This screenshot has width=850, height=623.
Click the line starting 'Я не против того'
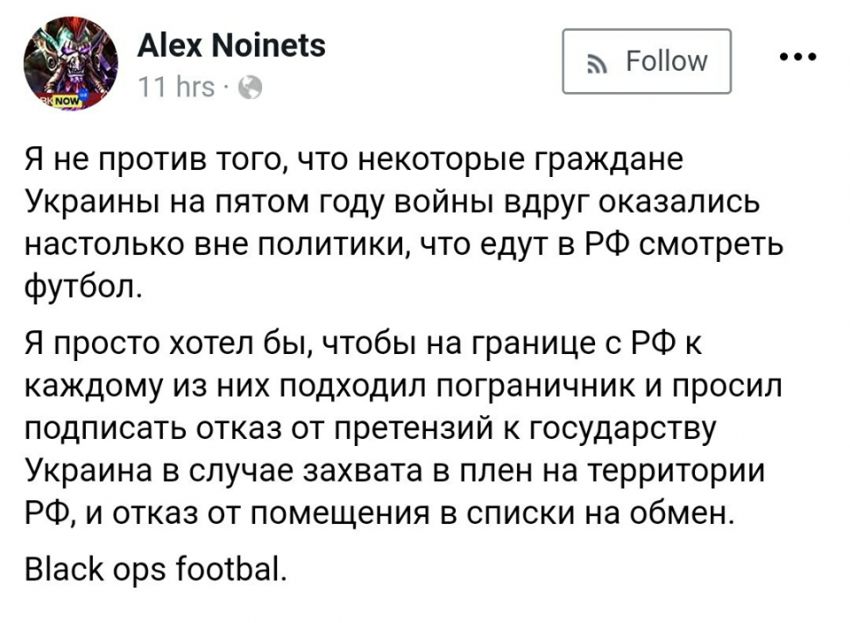tap(354, 159)
